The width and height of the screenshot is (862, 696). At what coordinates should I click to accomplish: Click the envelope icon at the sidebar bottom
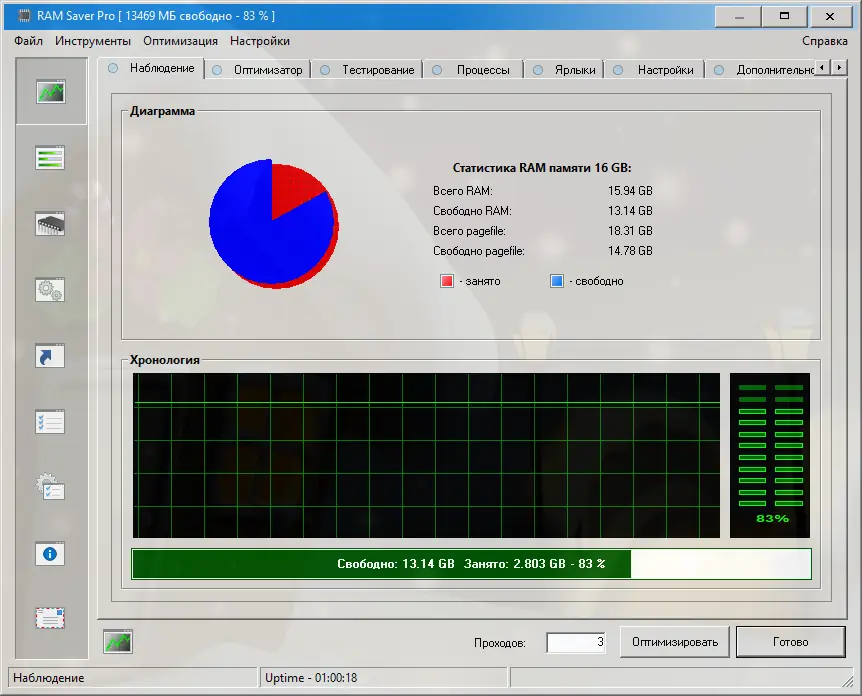click(50, 618)
